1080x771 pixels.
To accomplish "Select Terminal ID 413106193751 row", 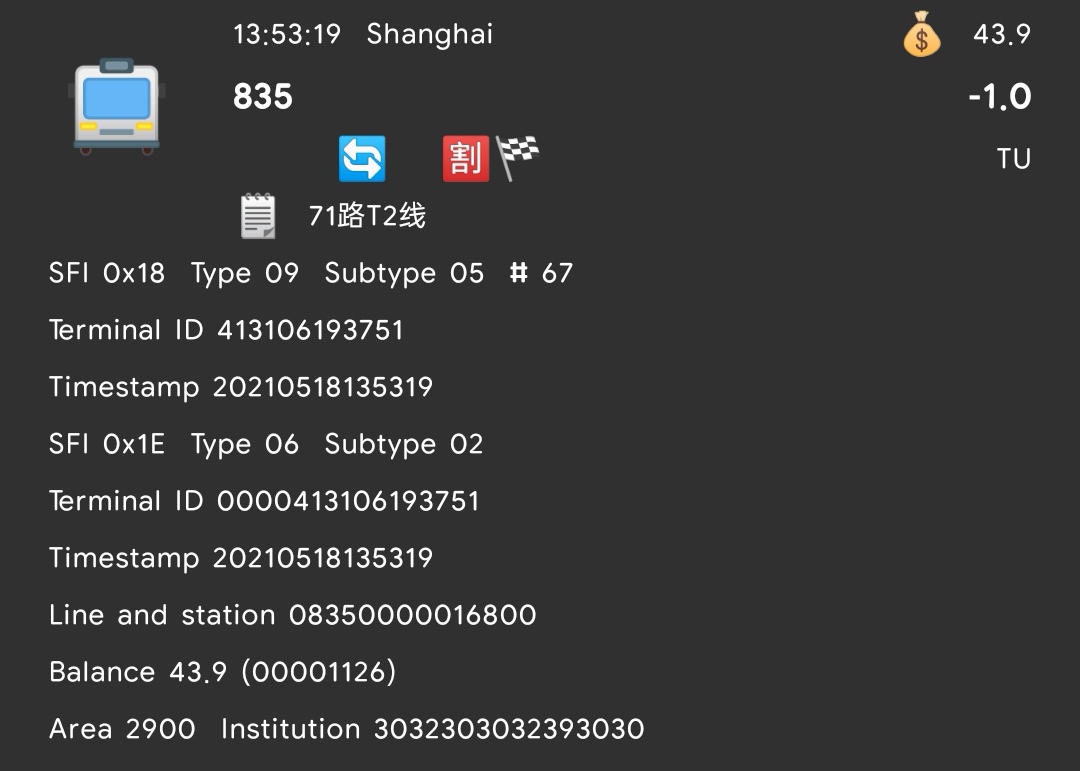I will point(226,330).
